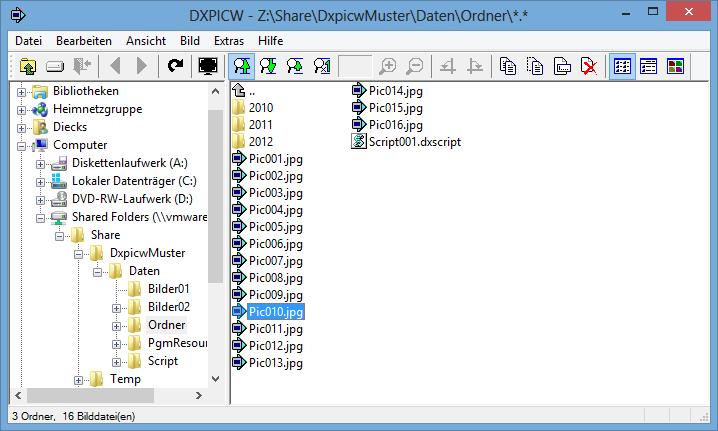Open the Script001.dxscript file icon

click(x=359, y=142)
